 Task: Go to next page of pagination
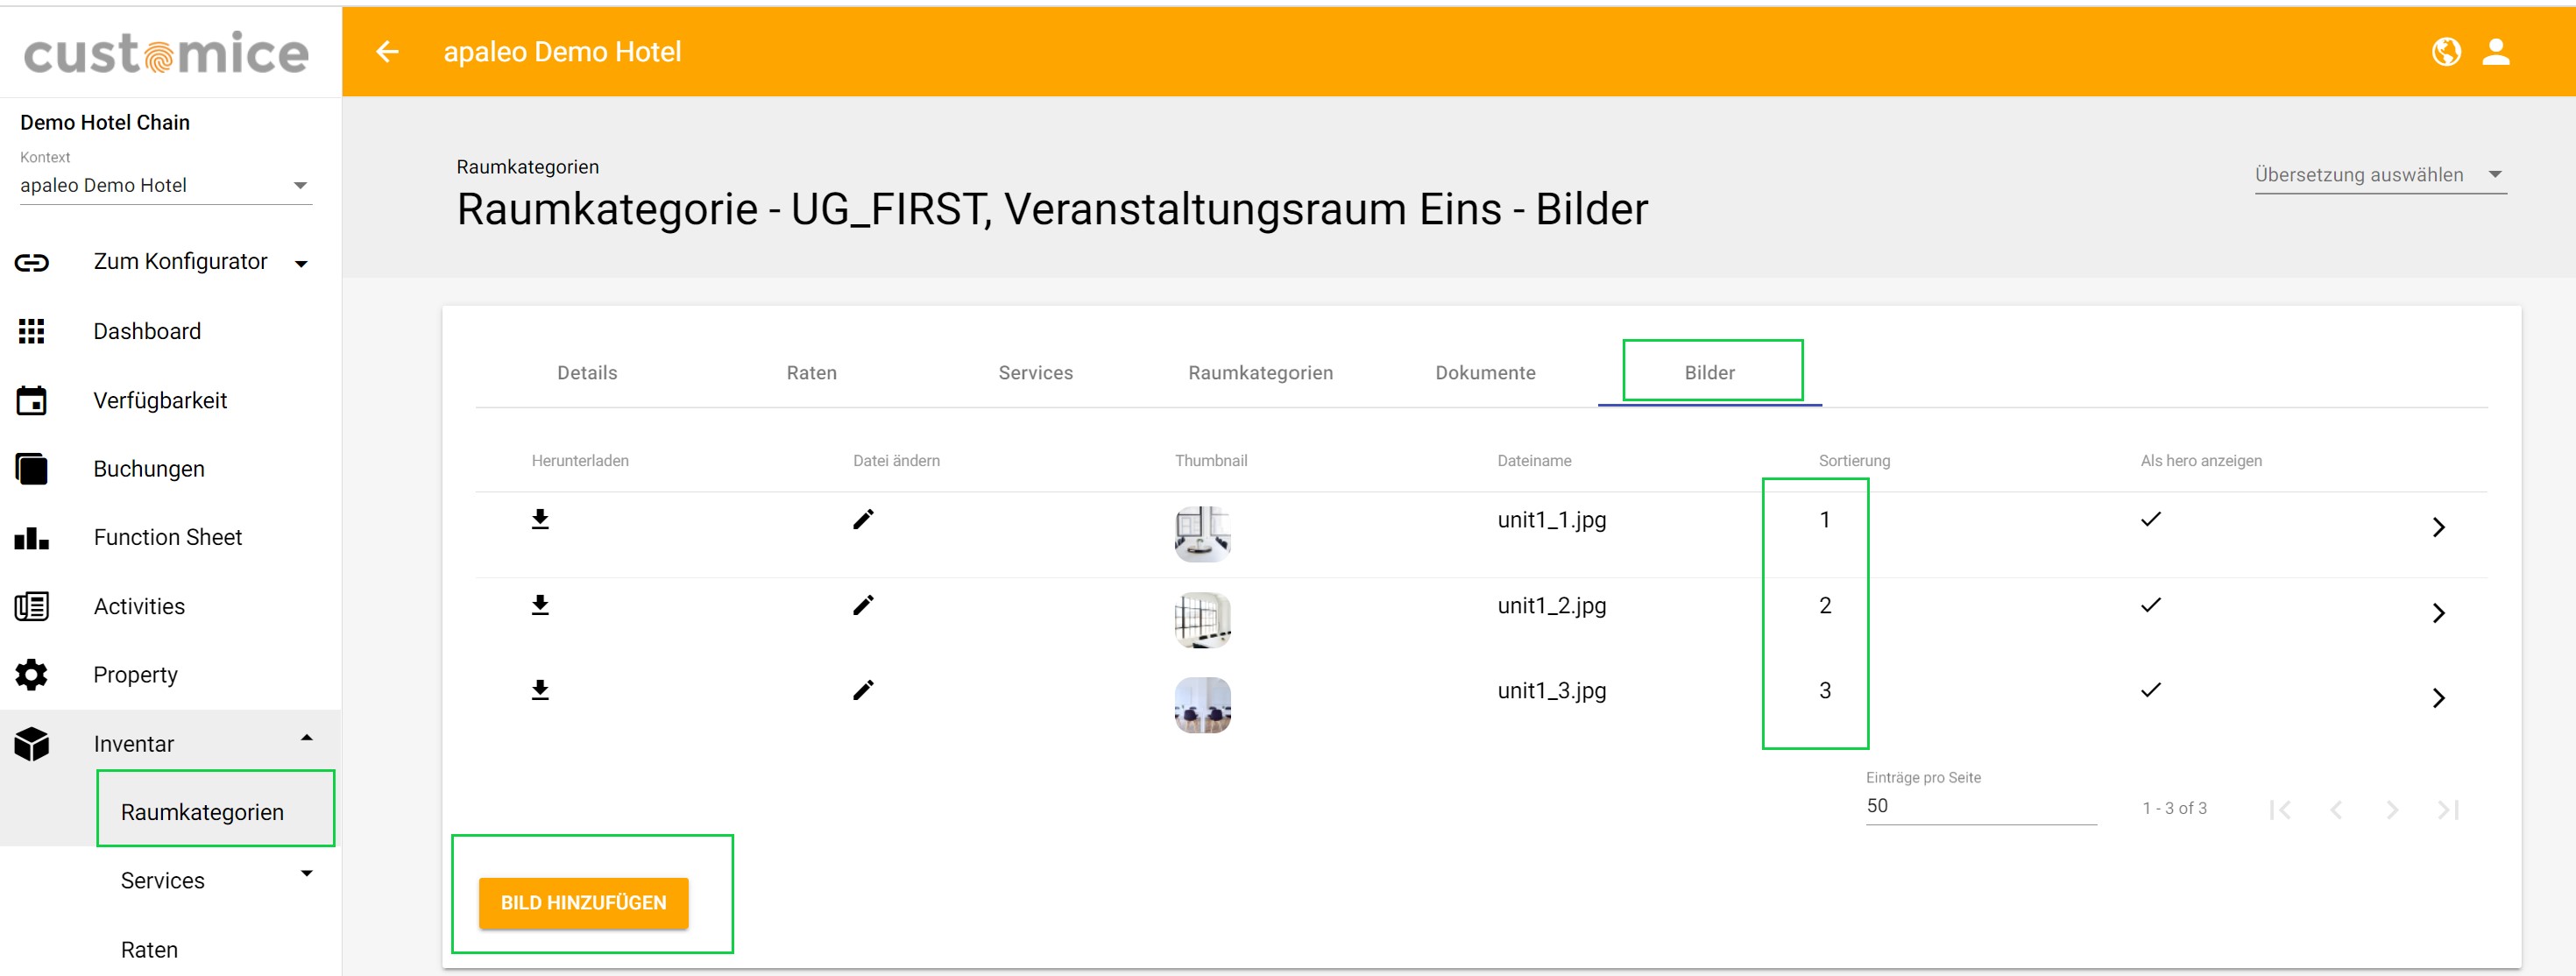2392,809
